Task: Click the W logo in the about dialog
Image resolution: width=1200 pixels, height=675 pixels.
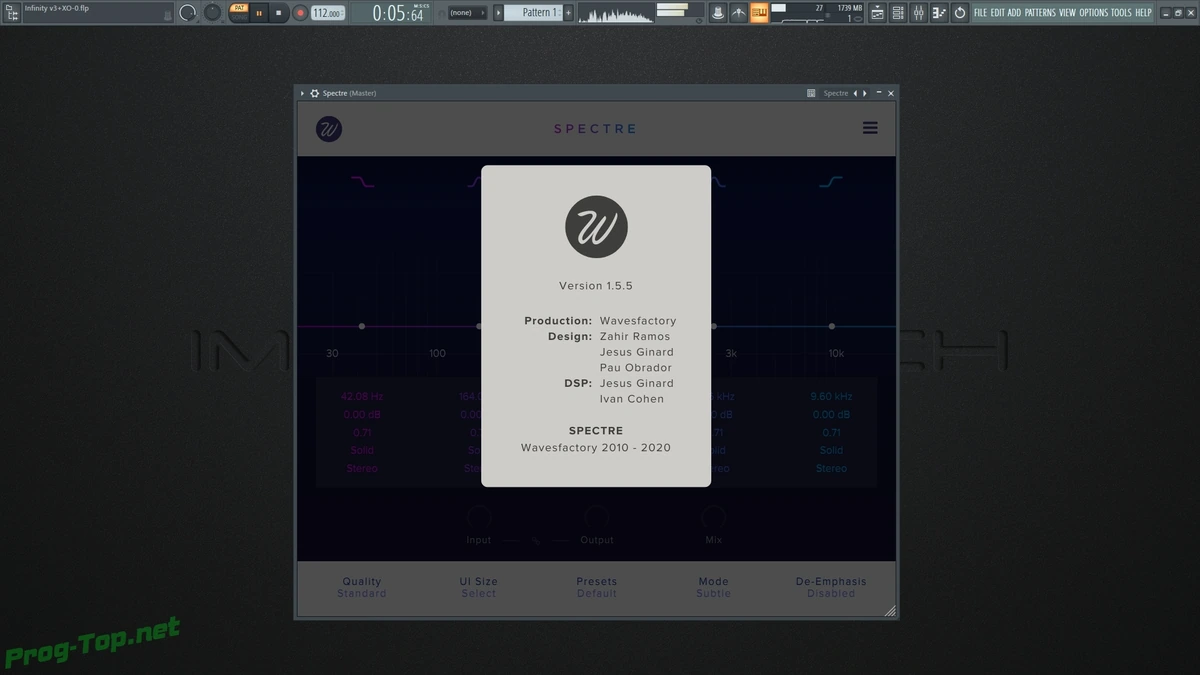Action: [x=596, y=227]
